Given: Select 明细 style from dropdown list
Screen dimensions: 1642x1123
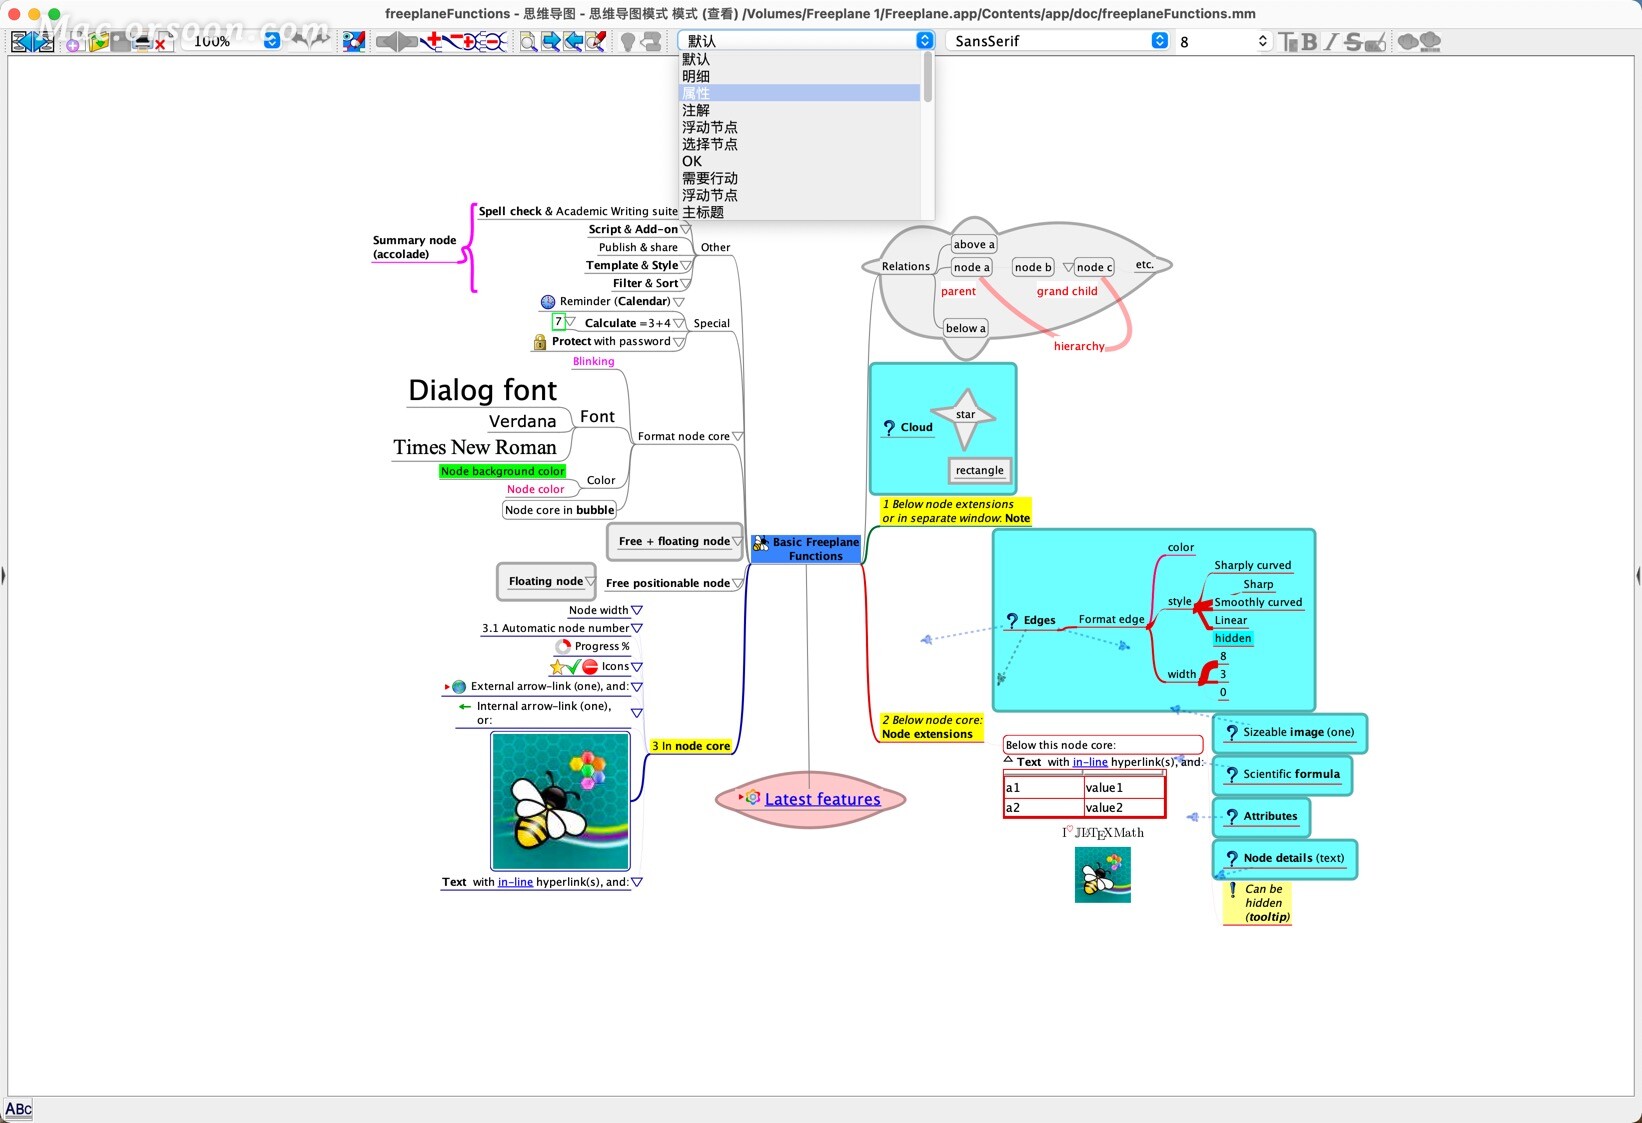Looking at the screenshot, I should coord(799,76).
